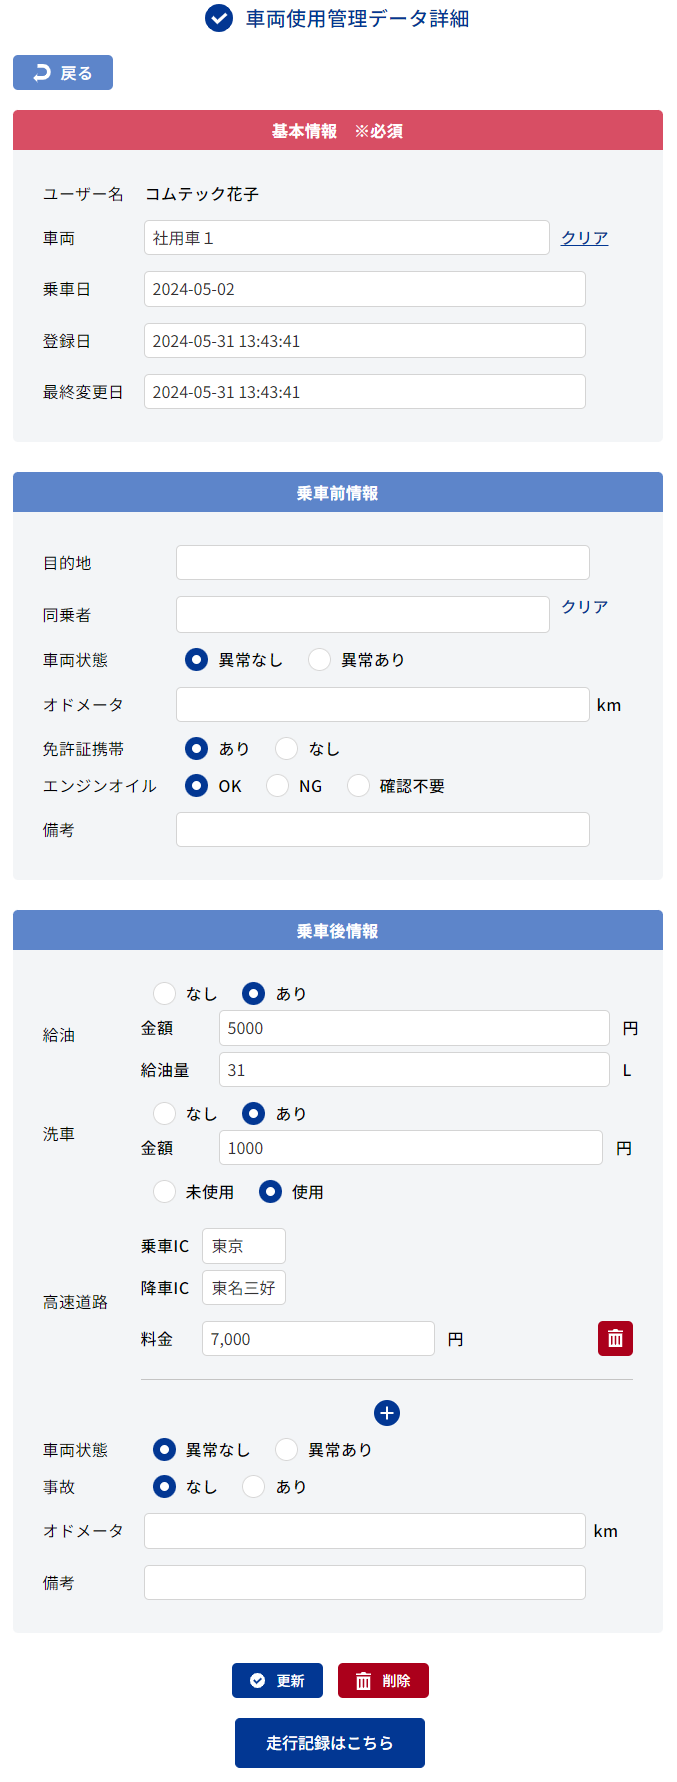Open 走行記録はこちら driving record button

(330, 1743)
